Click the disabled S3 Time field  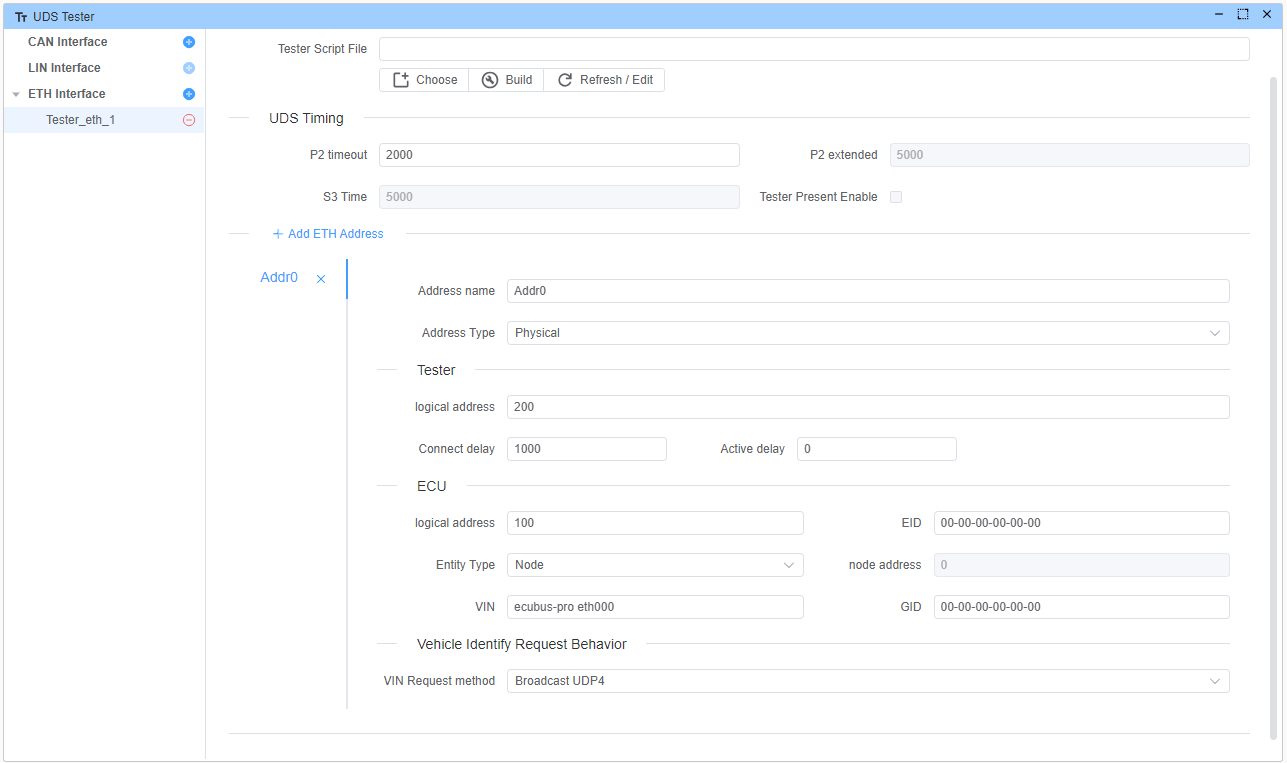point(559,197)
